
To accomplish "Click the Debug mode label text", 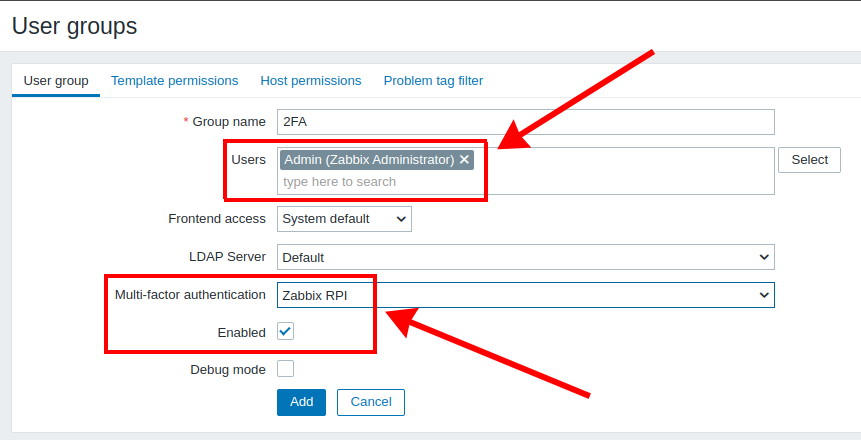I will pyautogui.click(x=228, y=370).
